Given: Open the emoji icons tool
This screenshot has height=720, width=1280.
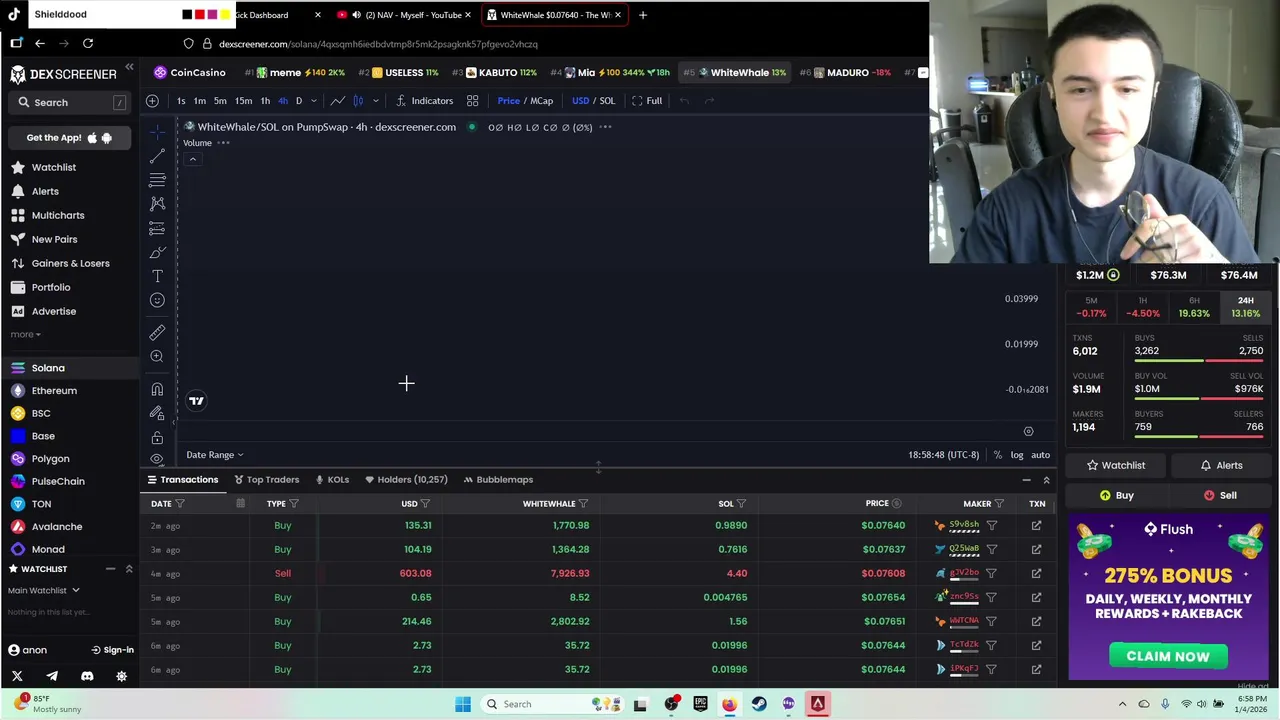Looking at the screenshot, I should pos(157,300).
